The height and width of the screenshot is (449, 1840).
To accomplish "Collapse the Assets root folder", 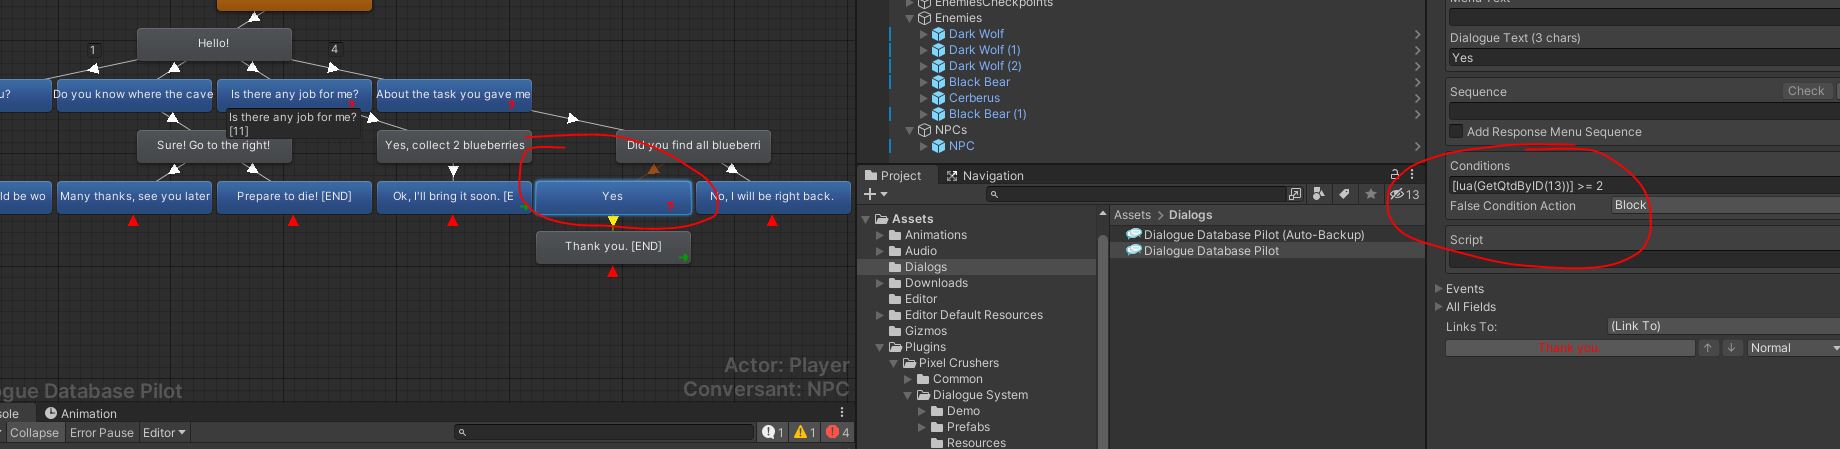I will tap(866, 219).
